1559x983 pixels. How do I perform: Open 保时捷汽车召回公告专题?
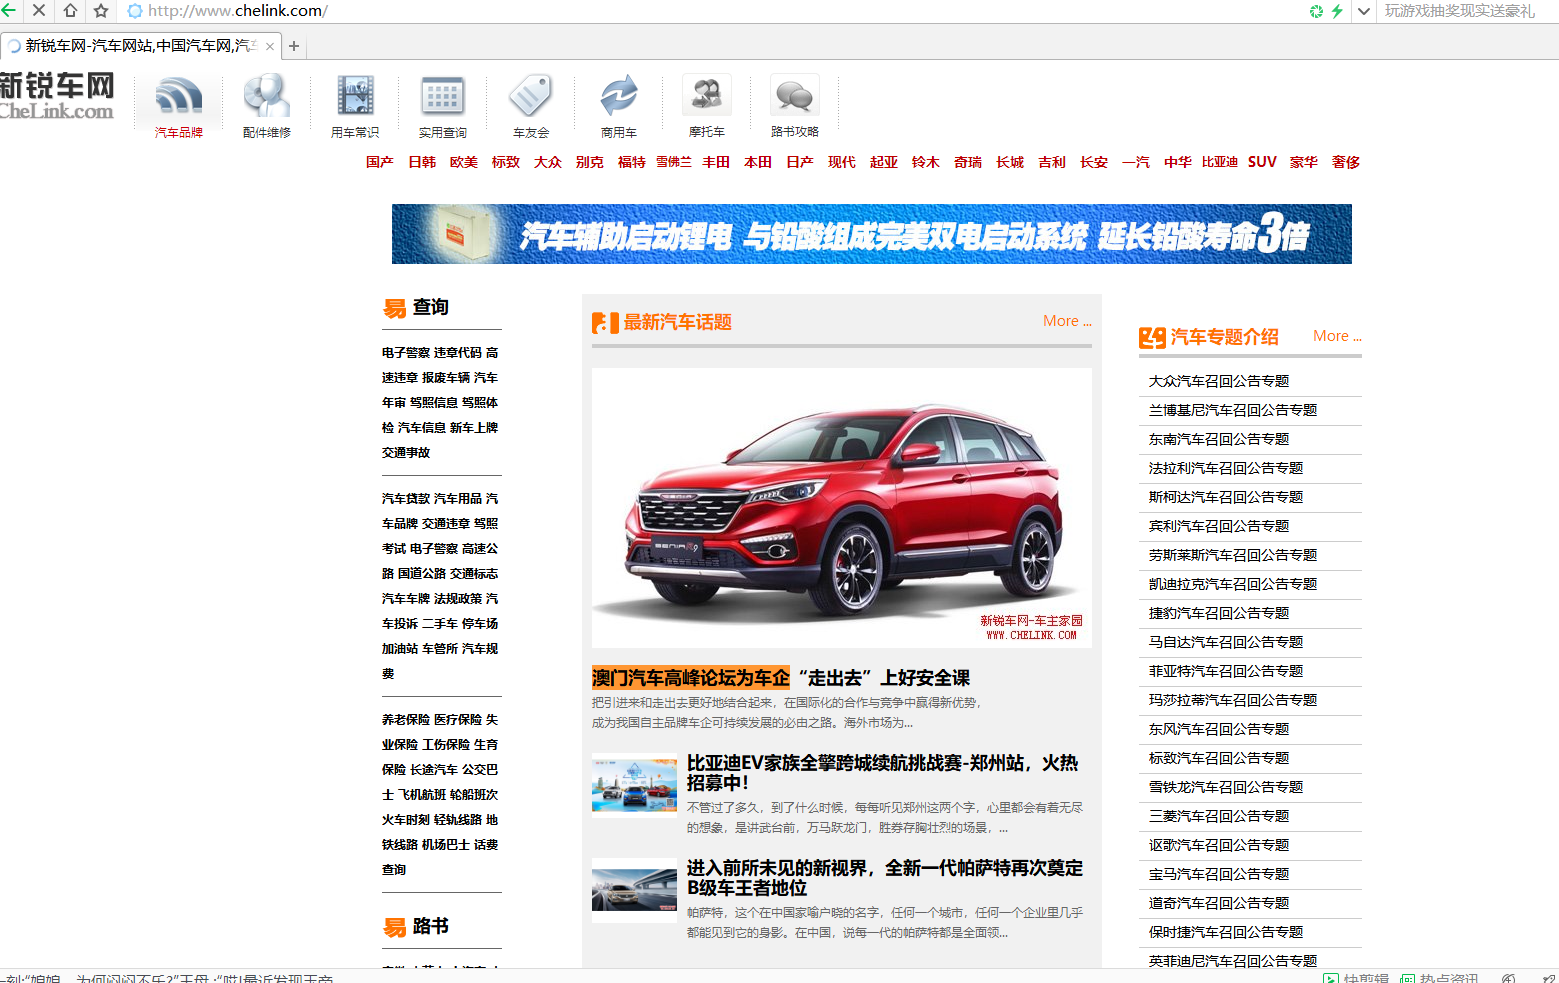[x=1226, y=932]
